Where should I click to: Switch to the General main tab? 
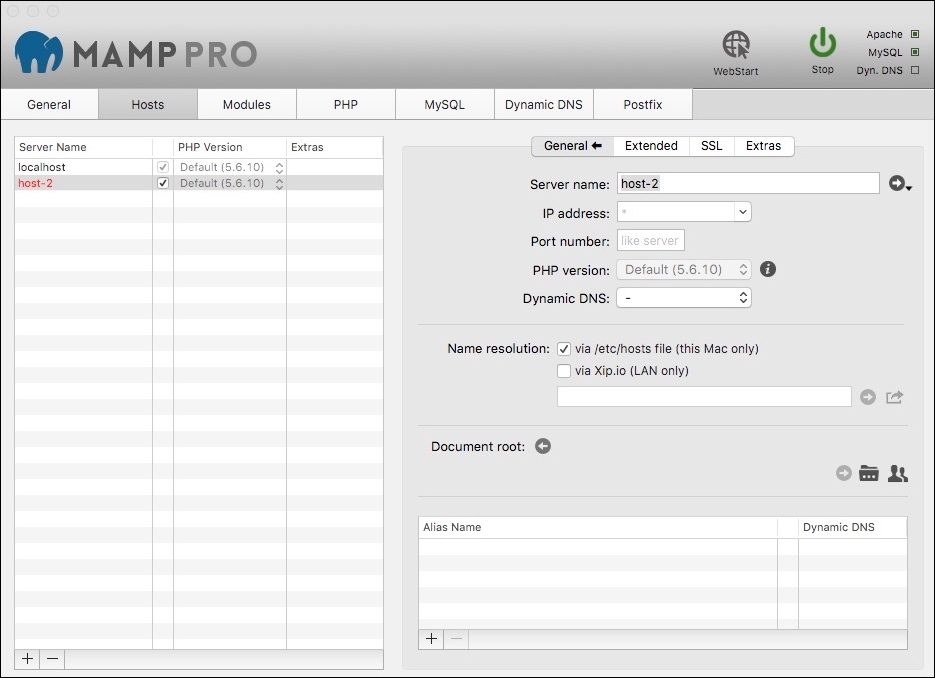[x=49, y=104]
